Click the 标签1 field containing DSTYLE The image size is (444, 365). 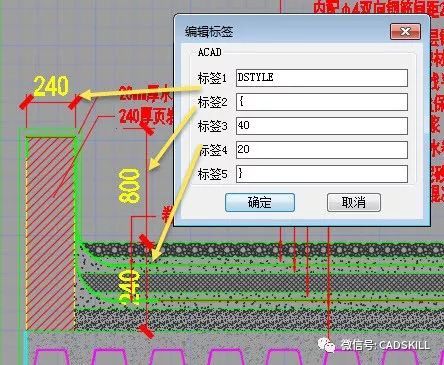coord(322,78)
